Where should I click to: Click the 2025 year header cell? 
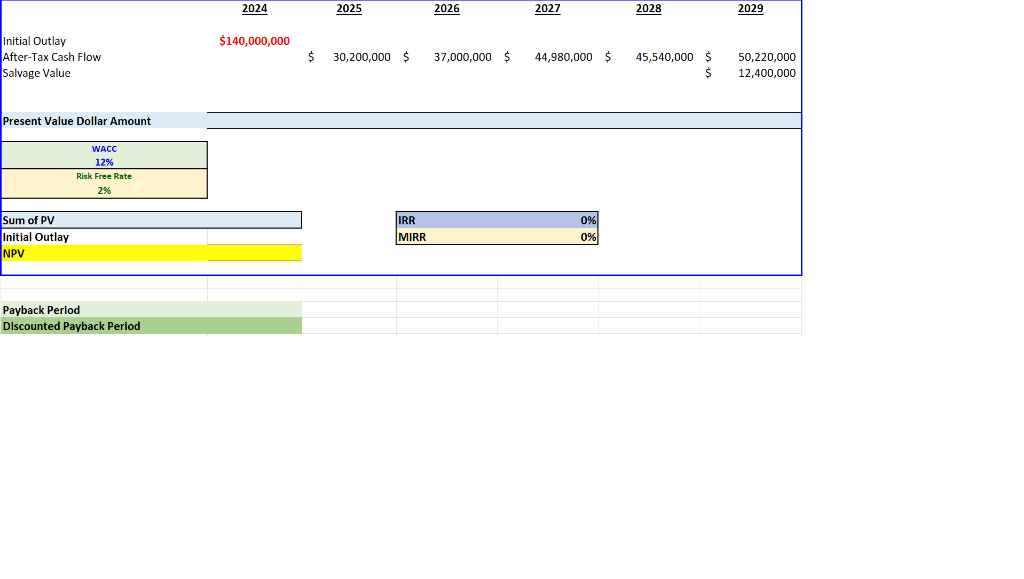coord(348,9)
